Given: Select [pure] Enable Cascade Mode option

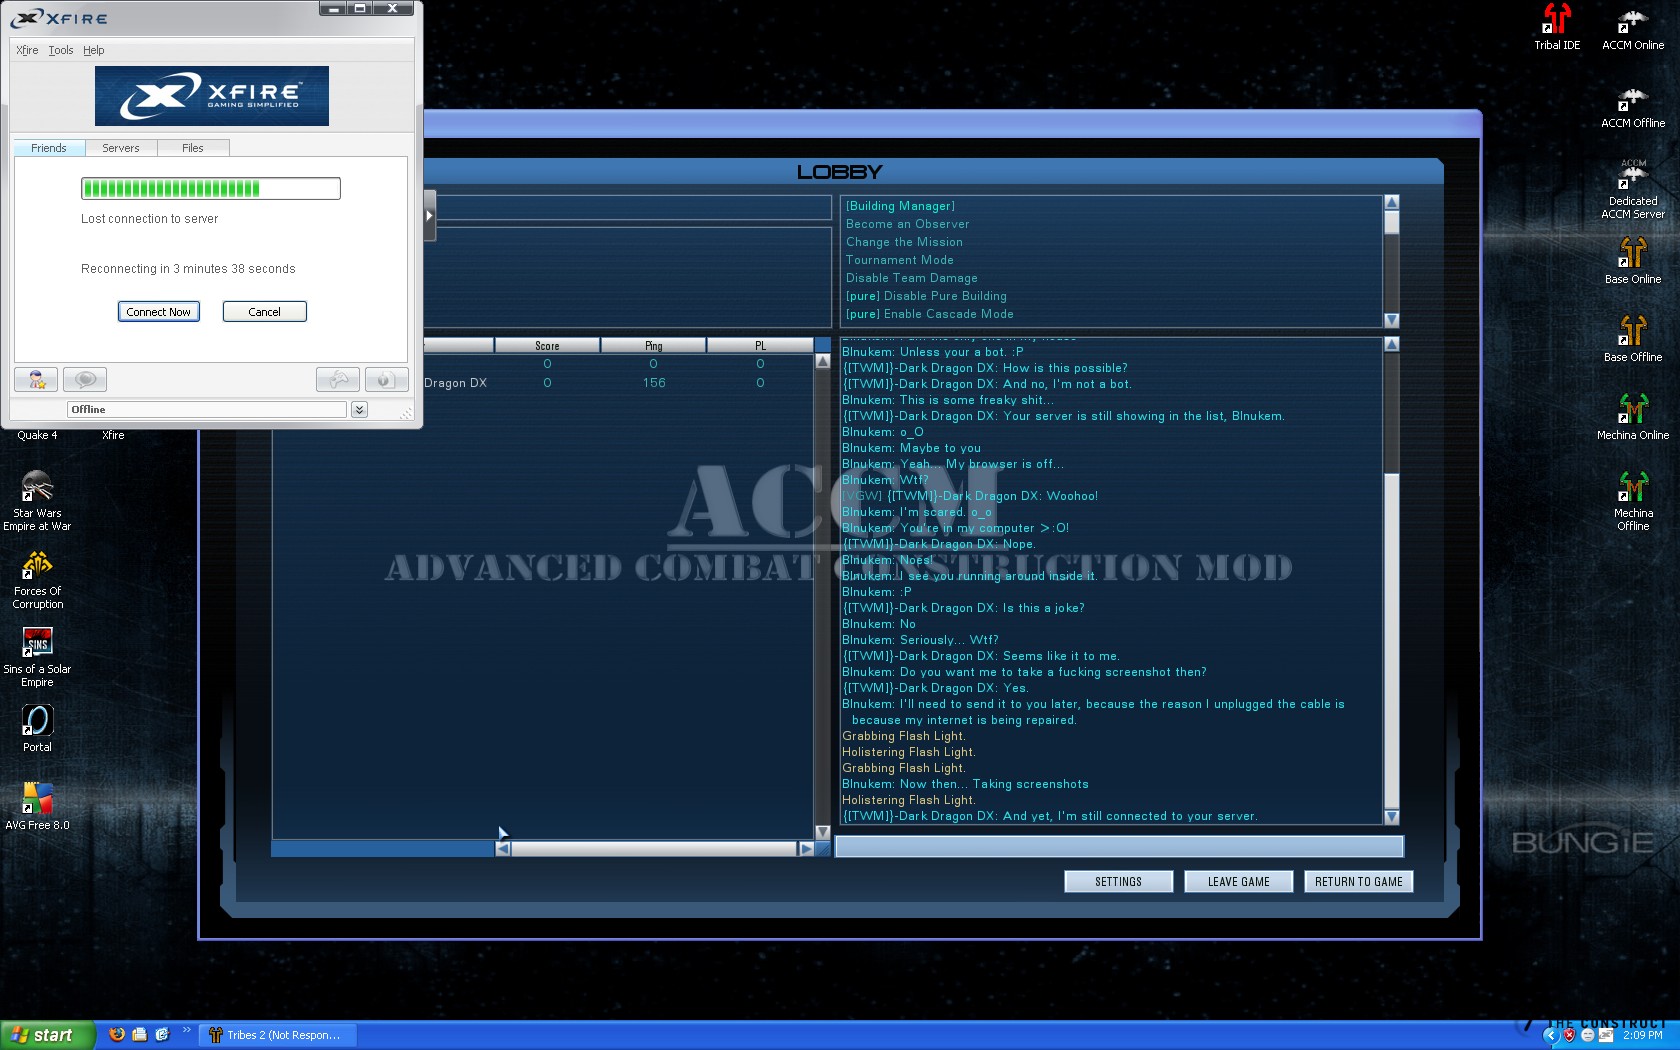Looking at the screenshot, I should (x=929, y=314).
